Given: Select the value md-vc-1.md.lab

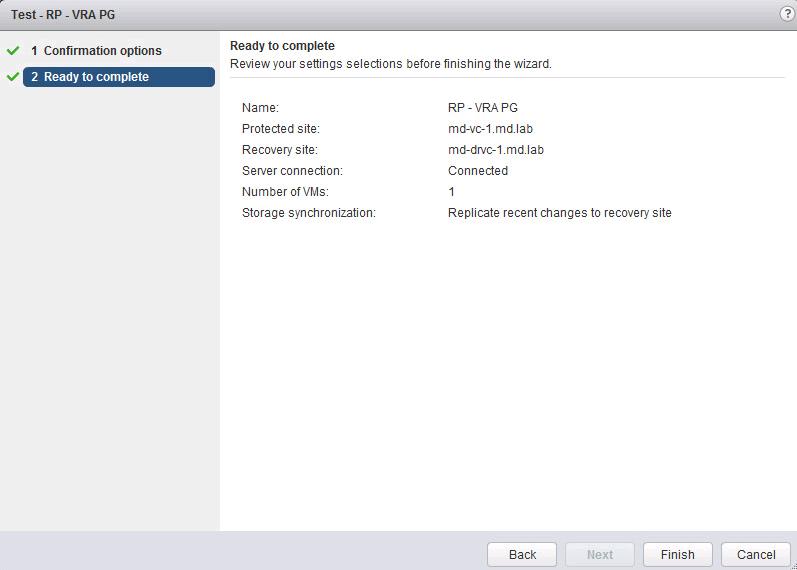Looking at the screenshot, I should 490,129.
